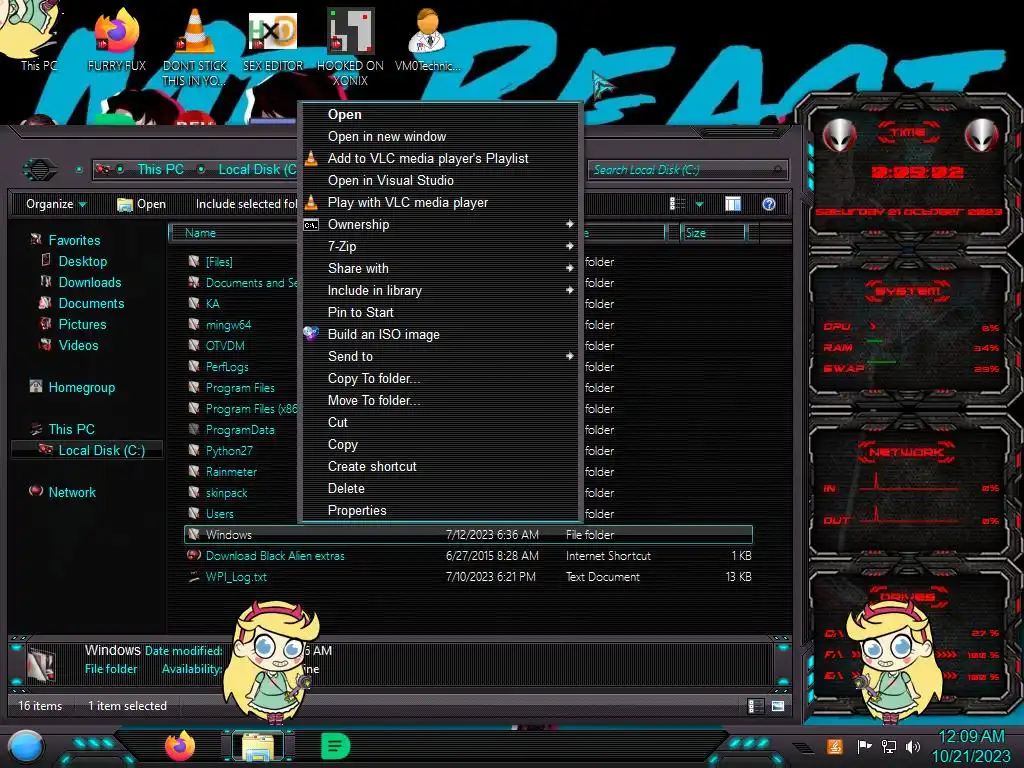Expand the 7-Zip submenu
Image resolution: width=1024 pixels, height=768 pixels.
[x=440, y=246]
